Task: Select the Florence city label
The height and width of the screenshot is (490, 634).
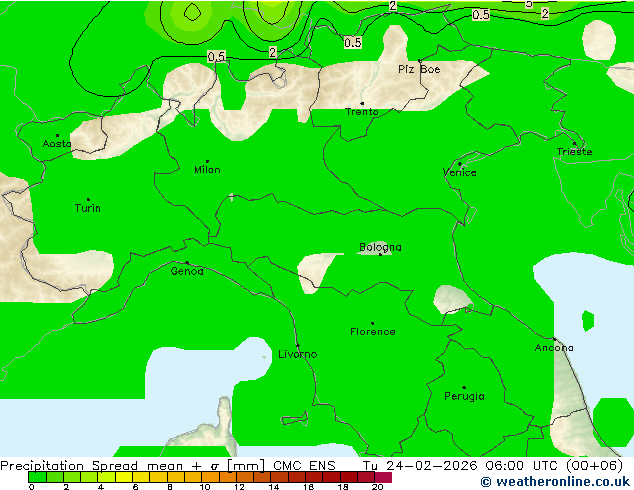Action: (373, 332)
